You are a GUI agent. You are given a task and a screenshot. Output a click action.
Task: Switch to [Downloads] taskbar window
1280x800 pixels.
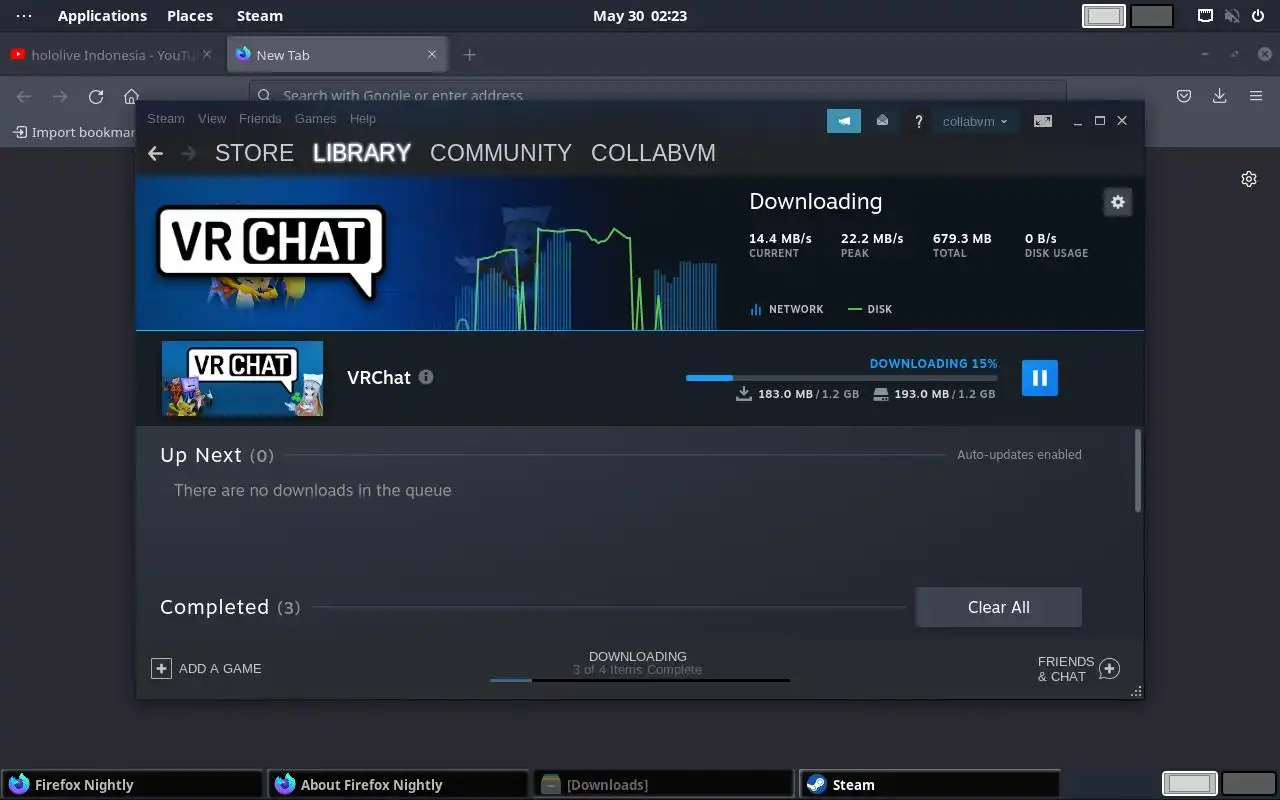(664, 785)
